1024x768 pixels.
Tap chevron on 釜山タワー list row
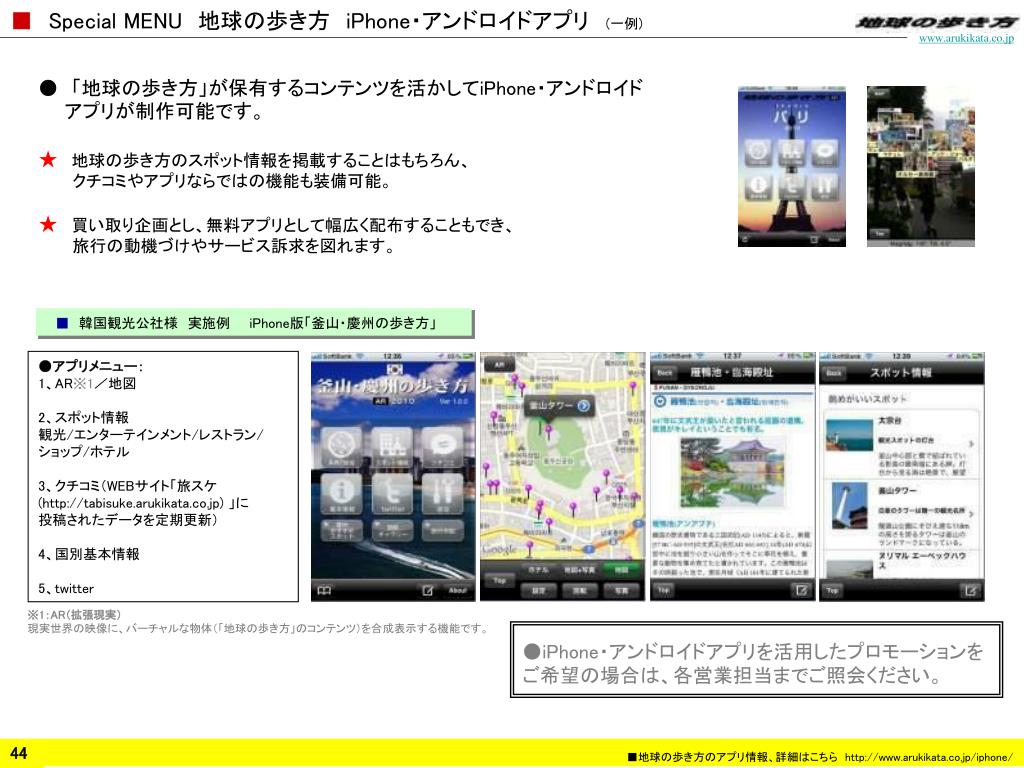coord(971,513)
